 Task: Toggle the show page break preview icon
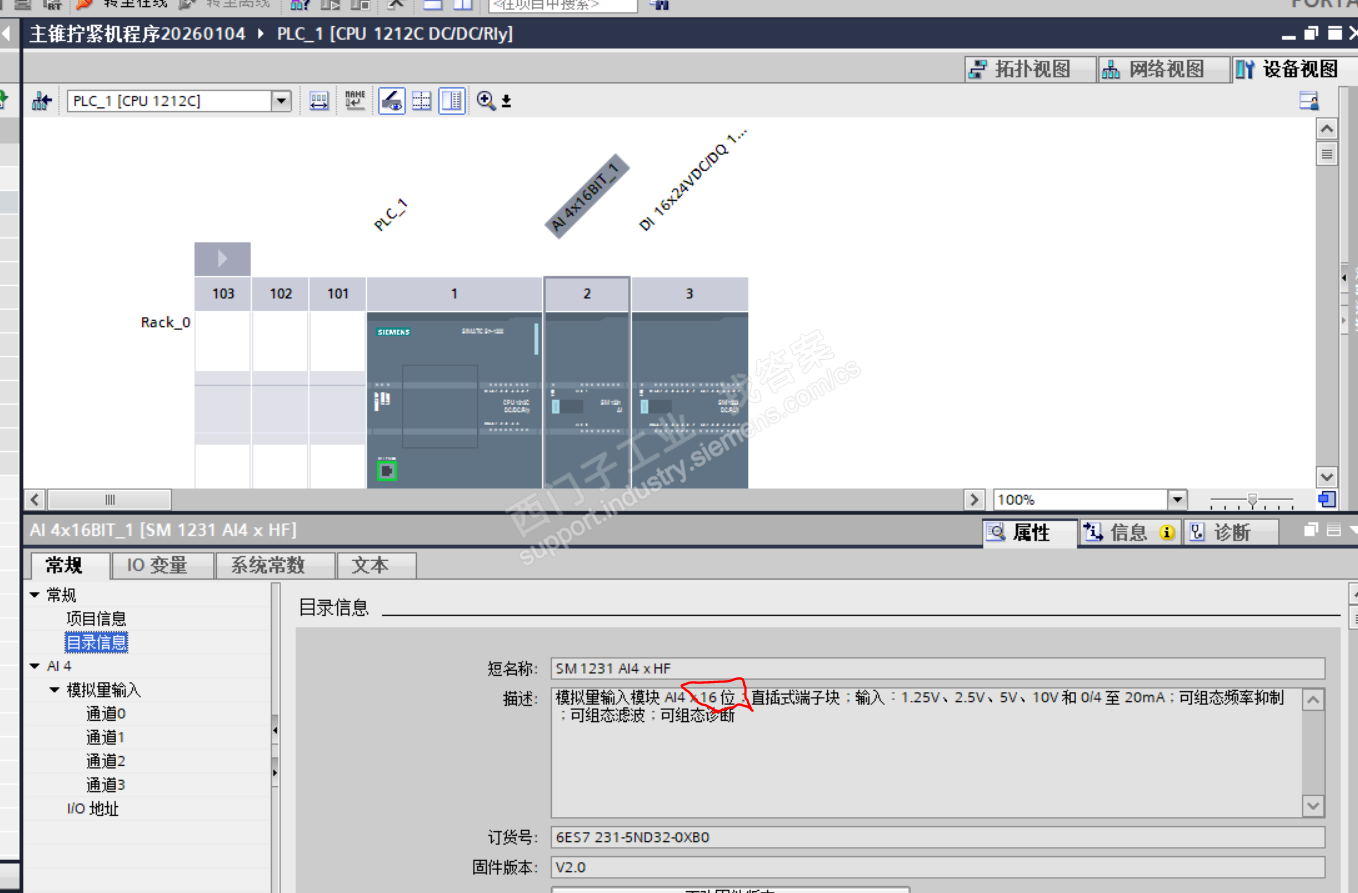392,101
